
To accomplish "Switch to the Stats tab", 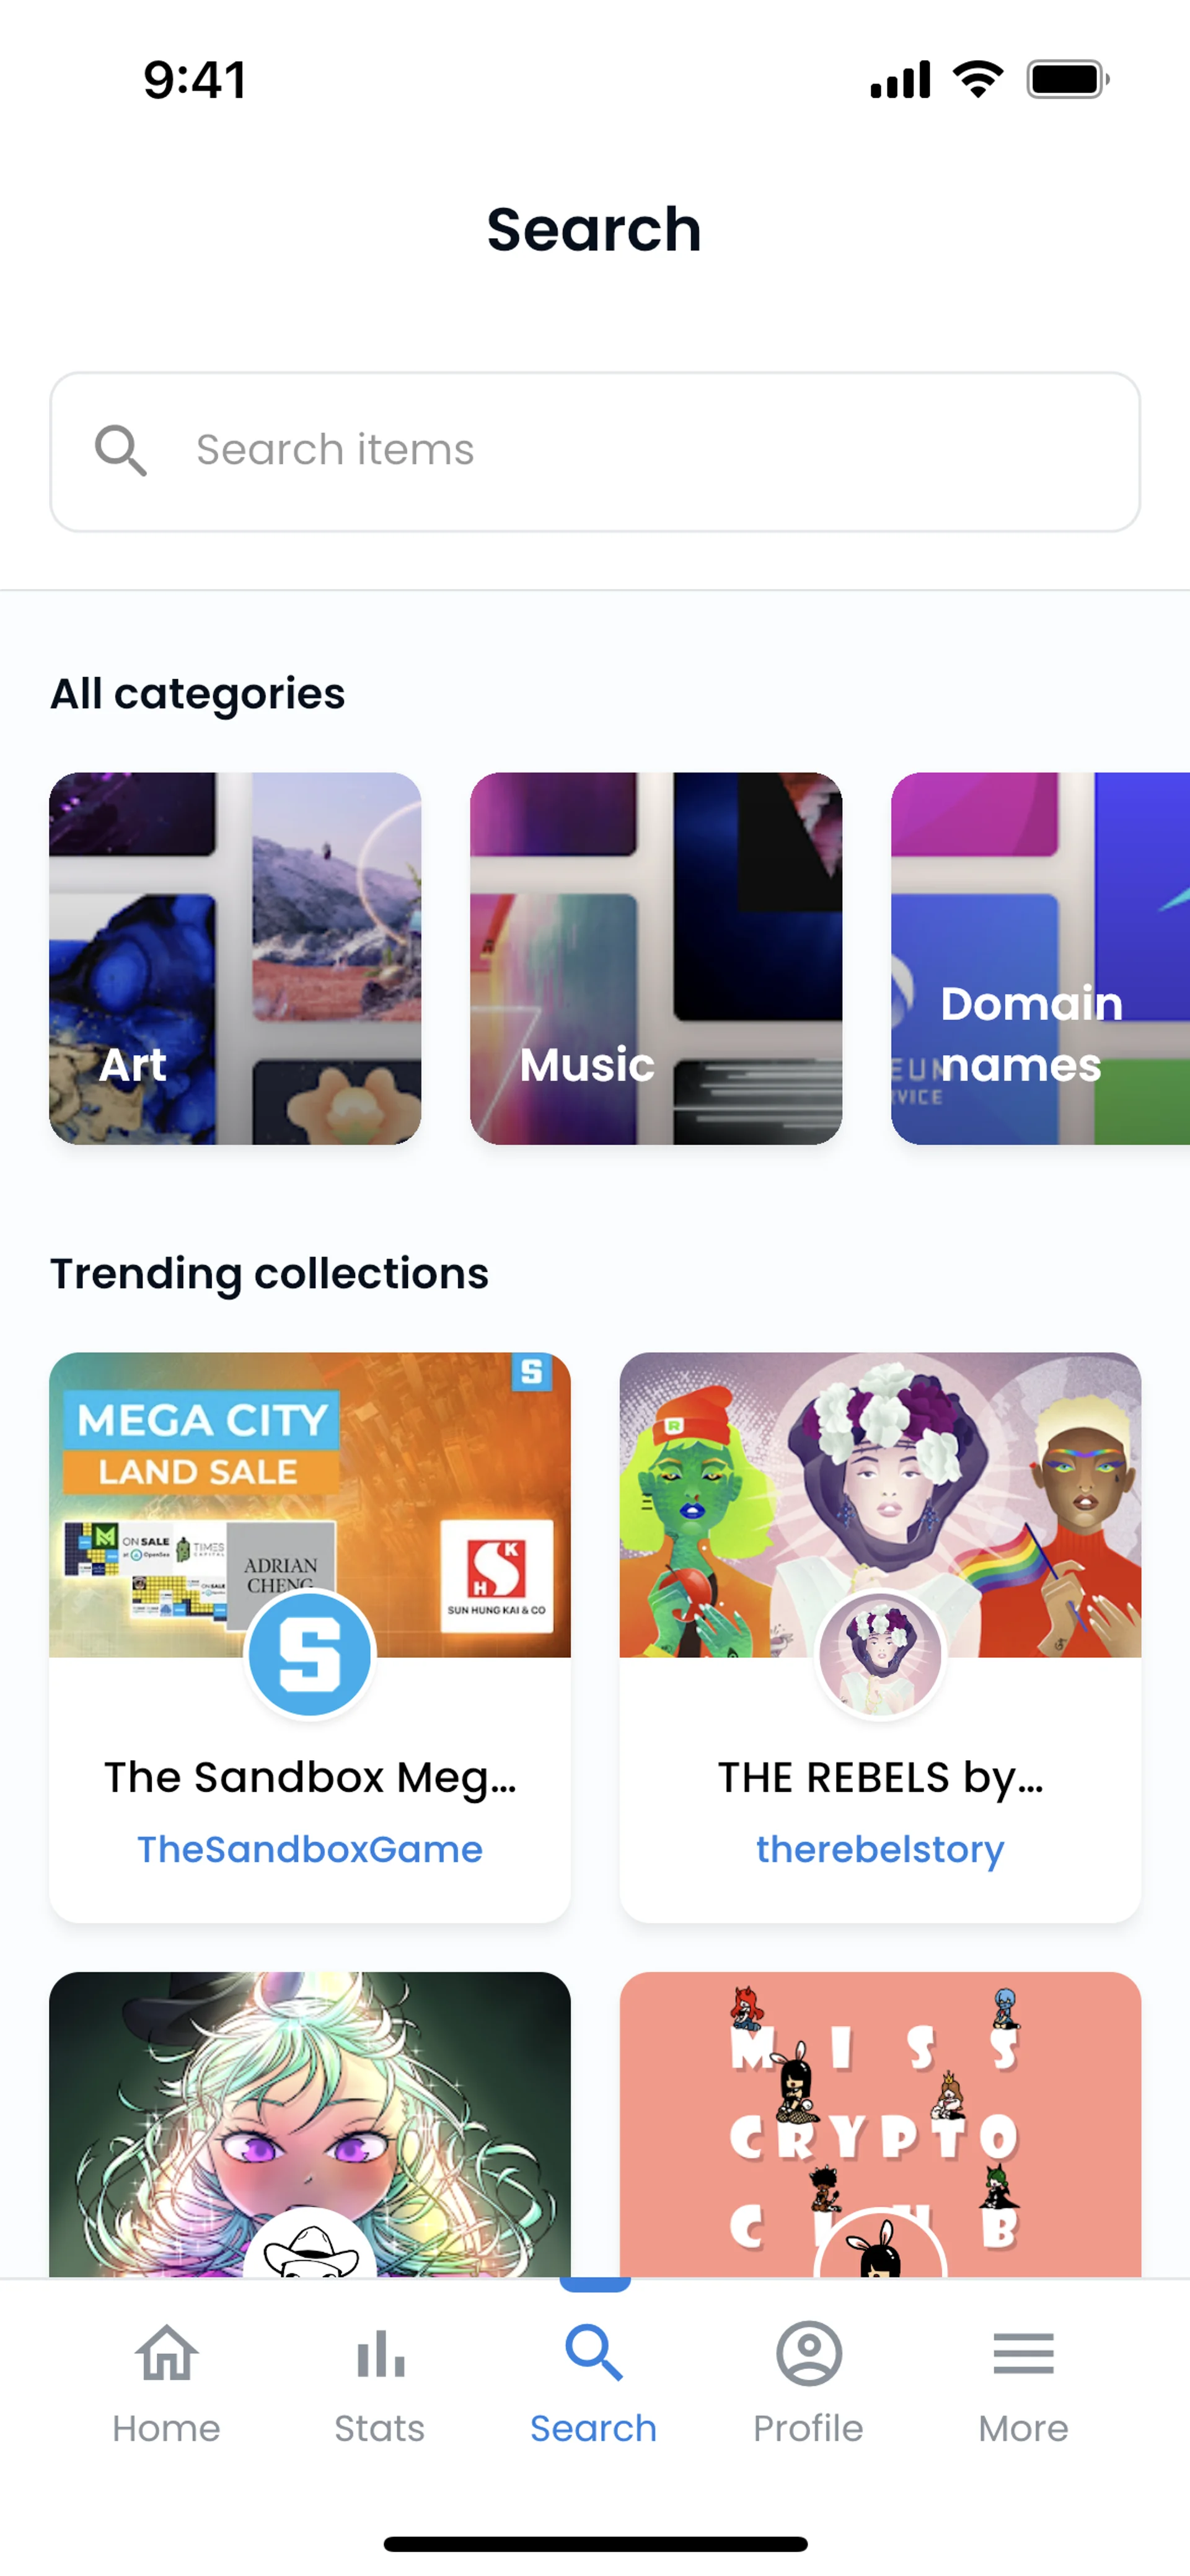I will [x=380, y=2384].
